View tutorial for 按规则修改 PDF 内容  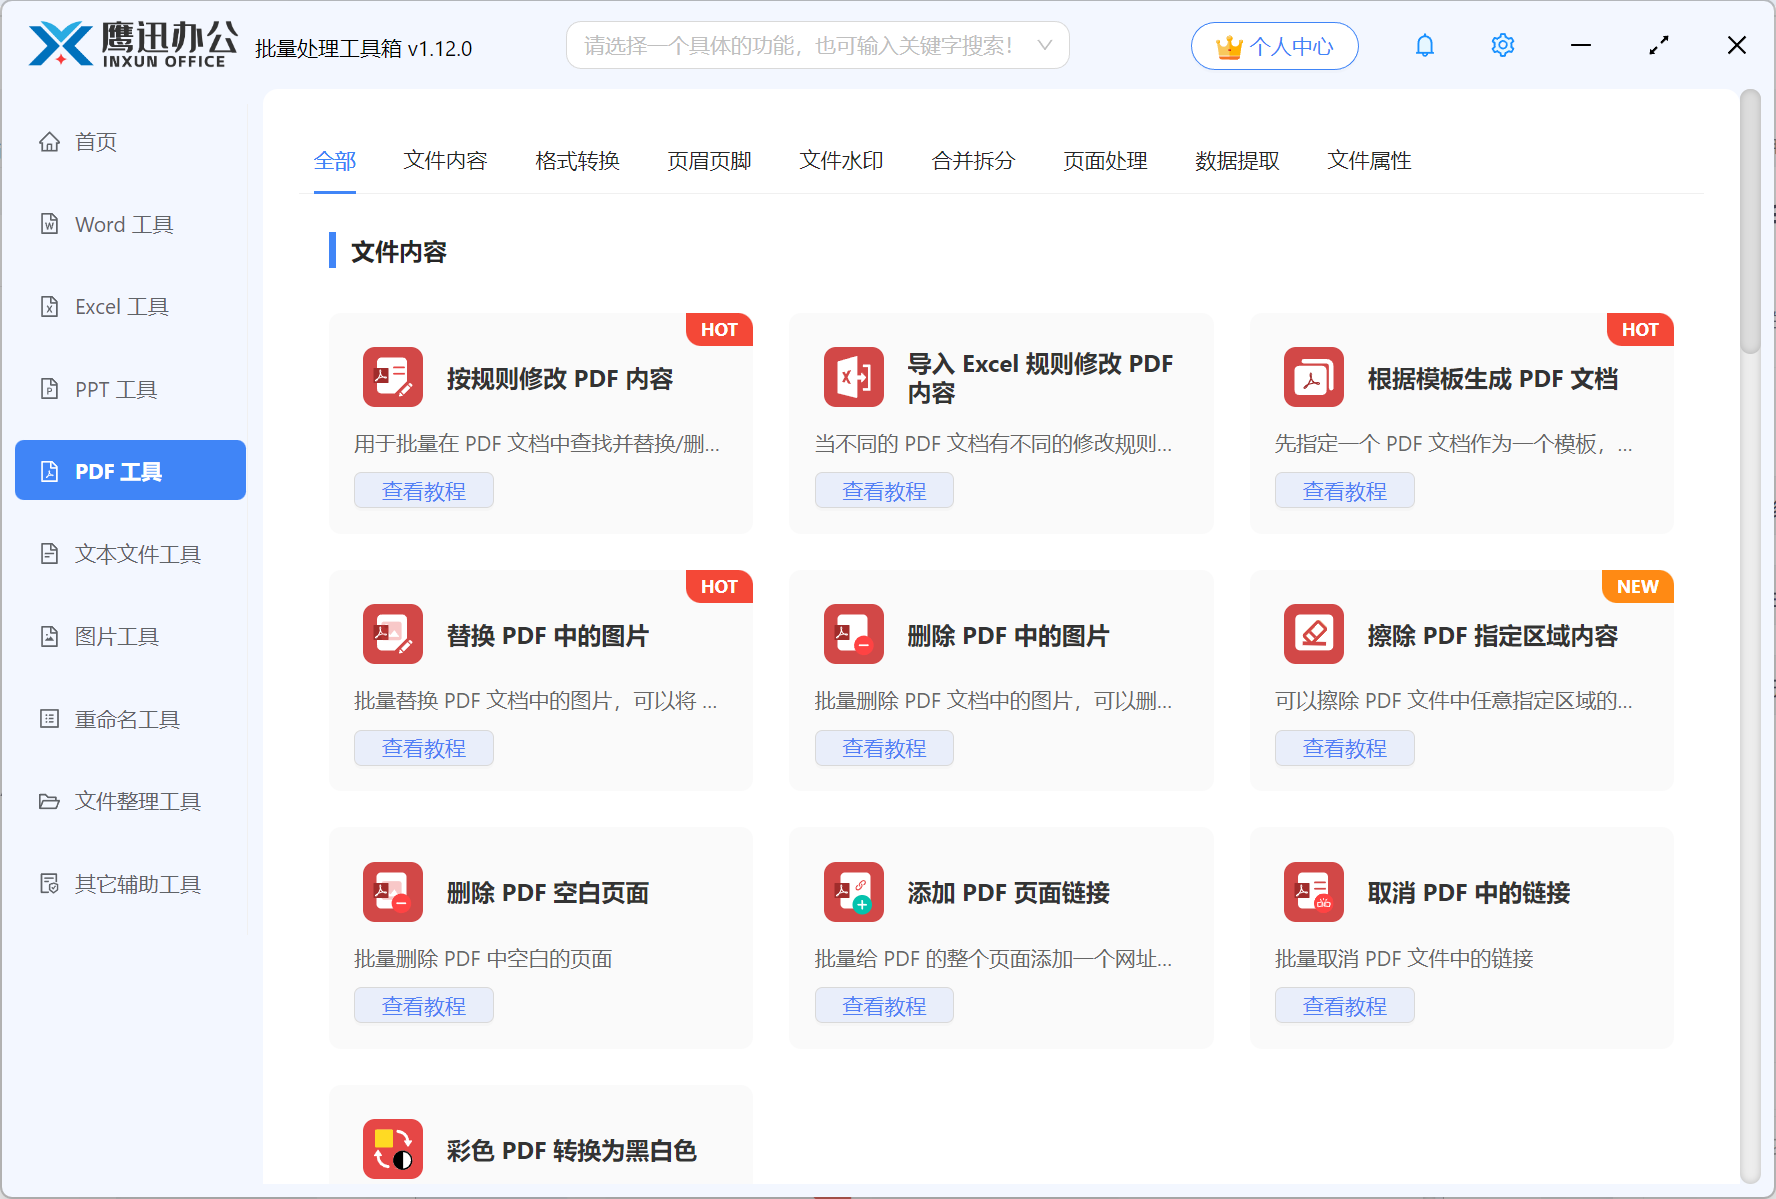424,491
